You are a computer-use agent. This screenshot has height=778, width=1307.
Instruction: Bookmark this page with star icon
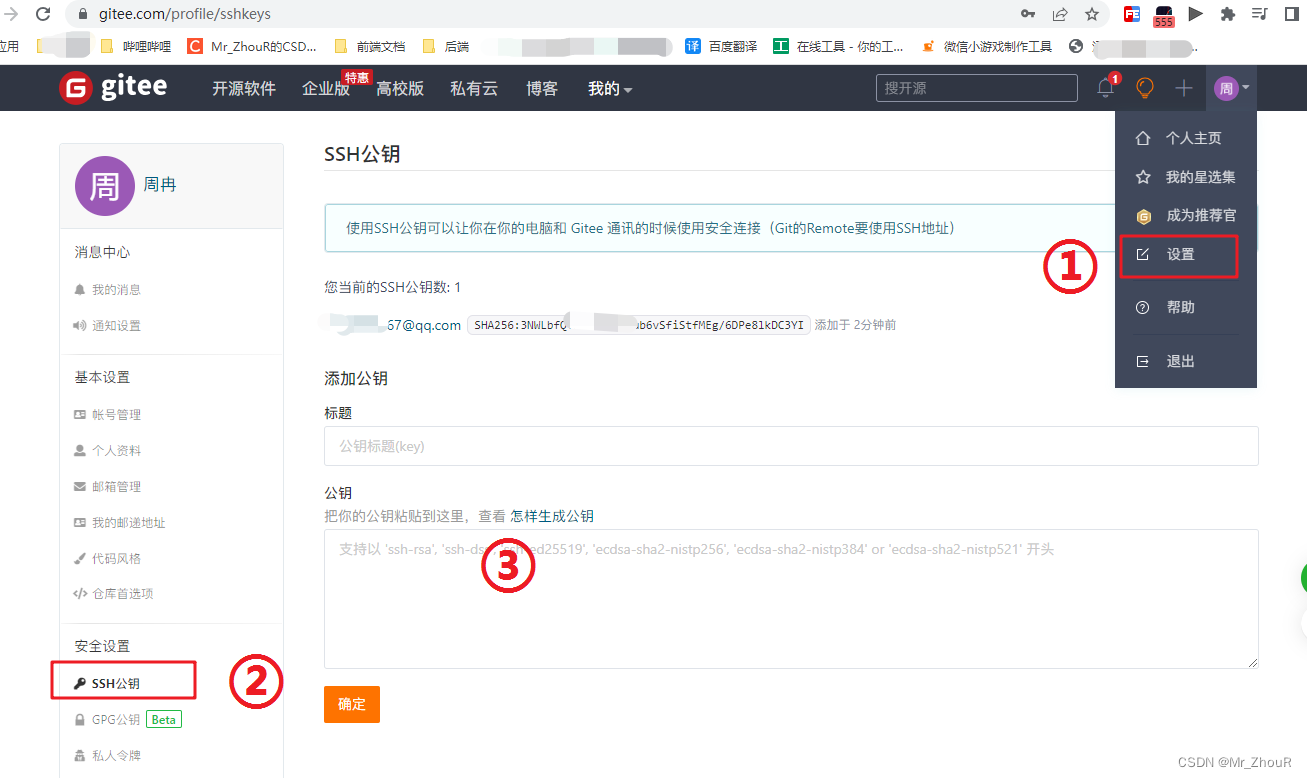pos(1092,14)
